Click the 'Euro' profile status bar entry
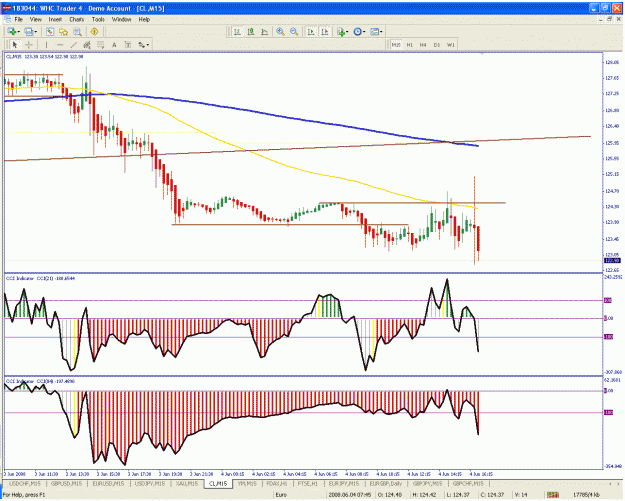The height and width of the screenshot is (501, 625). click(x=281, y=495)
